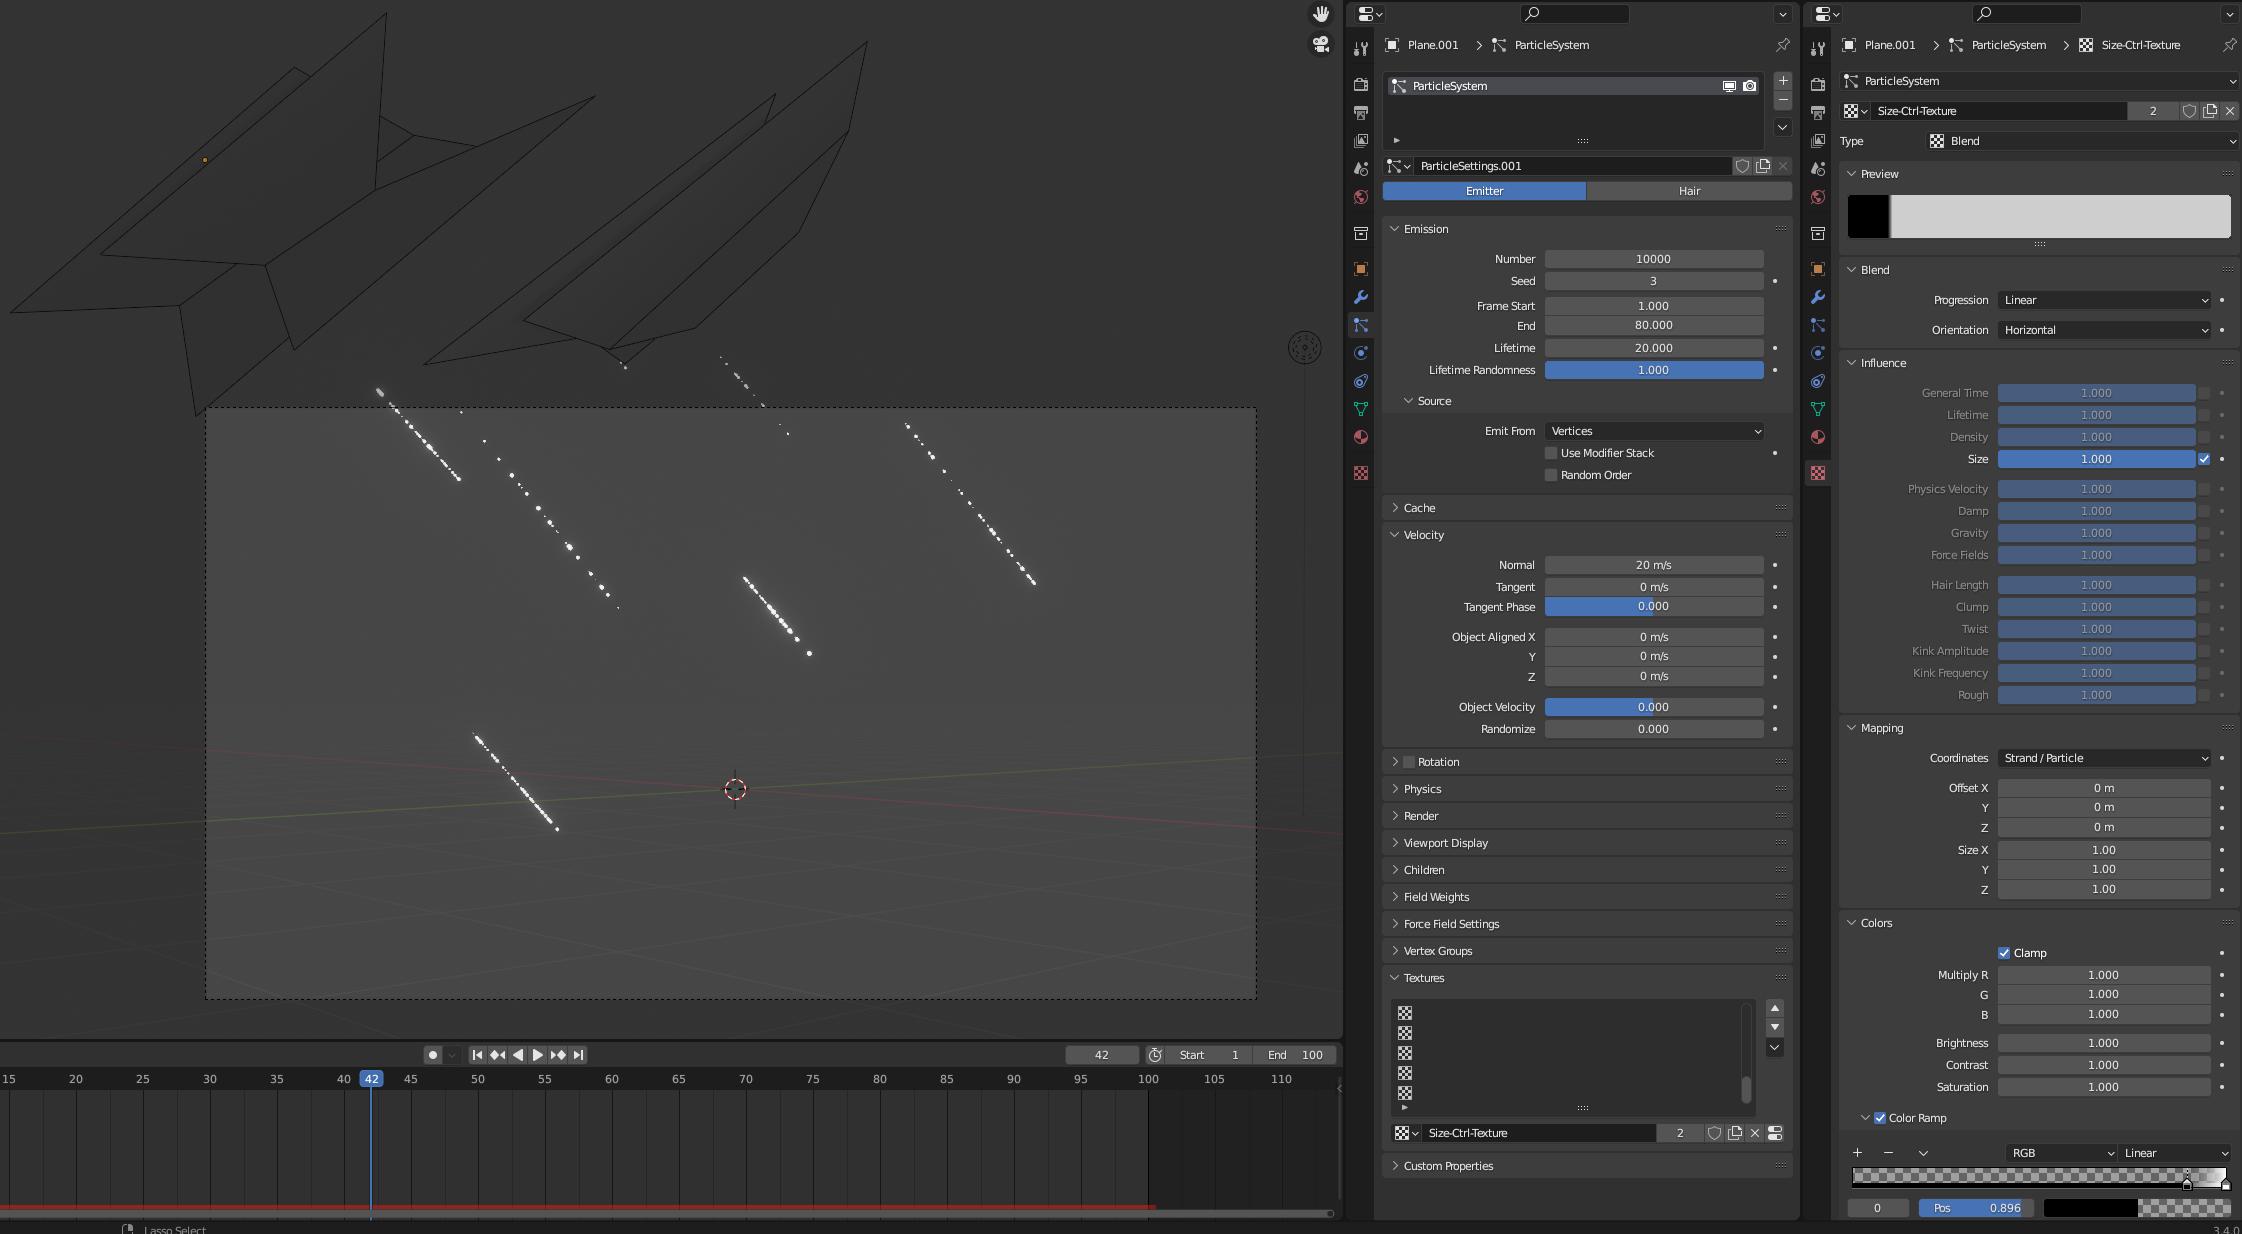Open Object Data tab in the ParticleSystem properties editor
Screen dimensions: 2242x1234
pos(1360,409)
